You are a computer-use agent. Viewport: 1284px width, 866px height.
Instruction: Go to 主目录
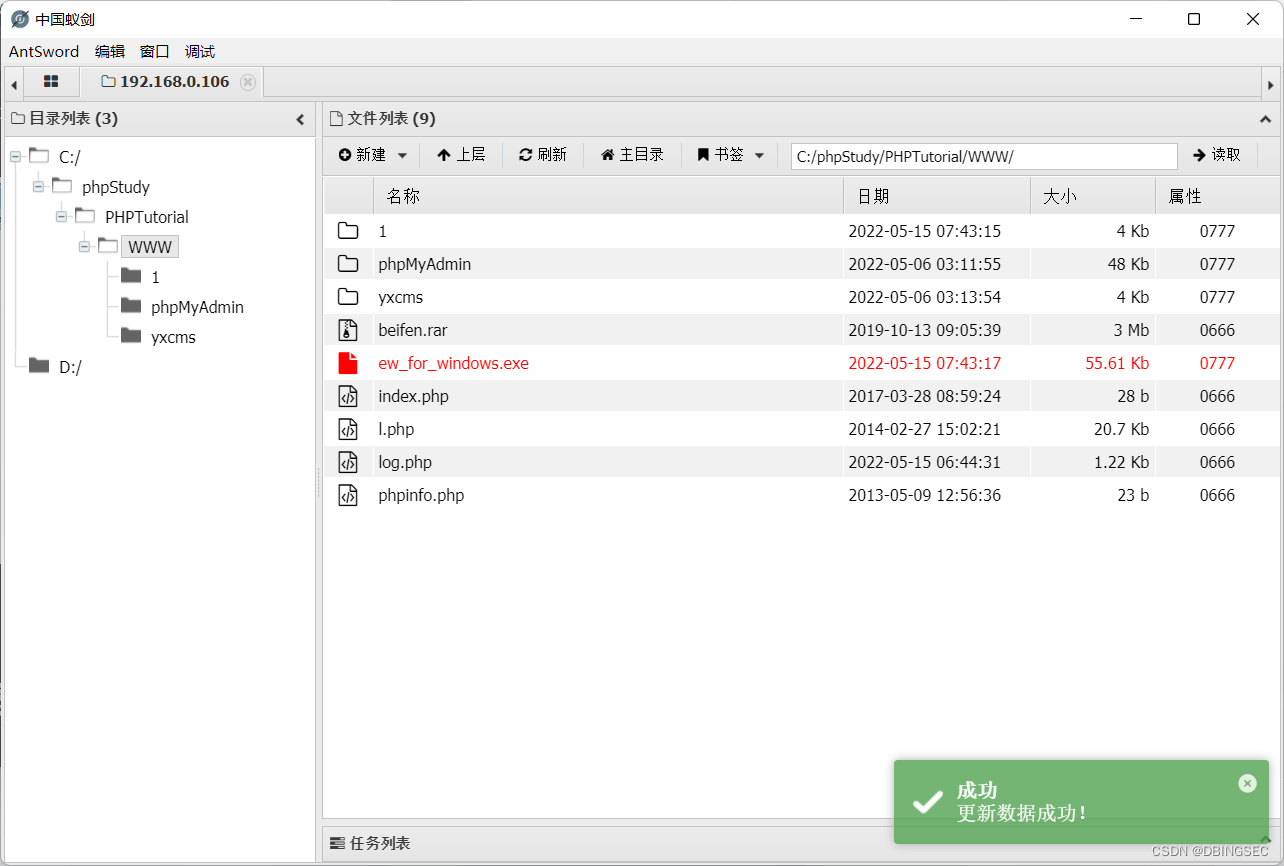click(632, 155)
